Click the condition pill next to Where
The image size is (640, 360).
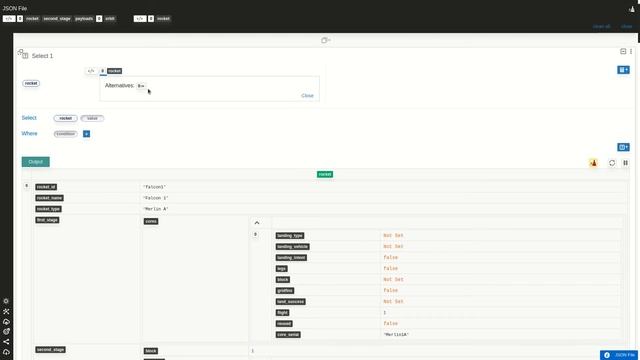(x=65, y=134)
